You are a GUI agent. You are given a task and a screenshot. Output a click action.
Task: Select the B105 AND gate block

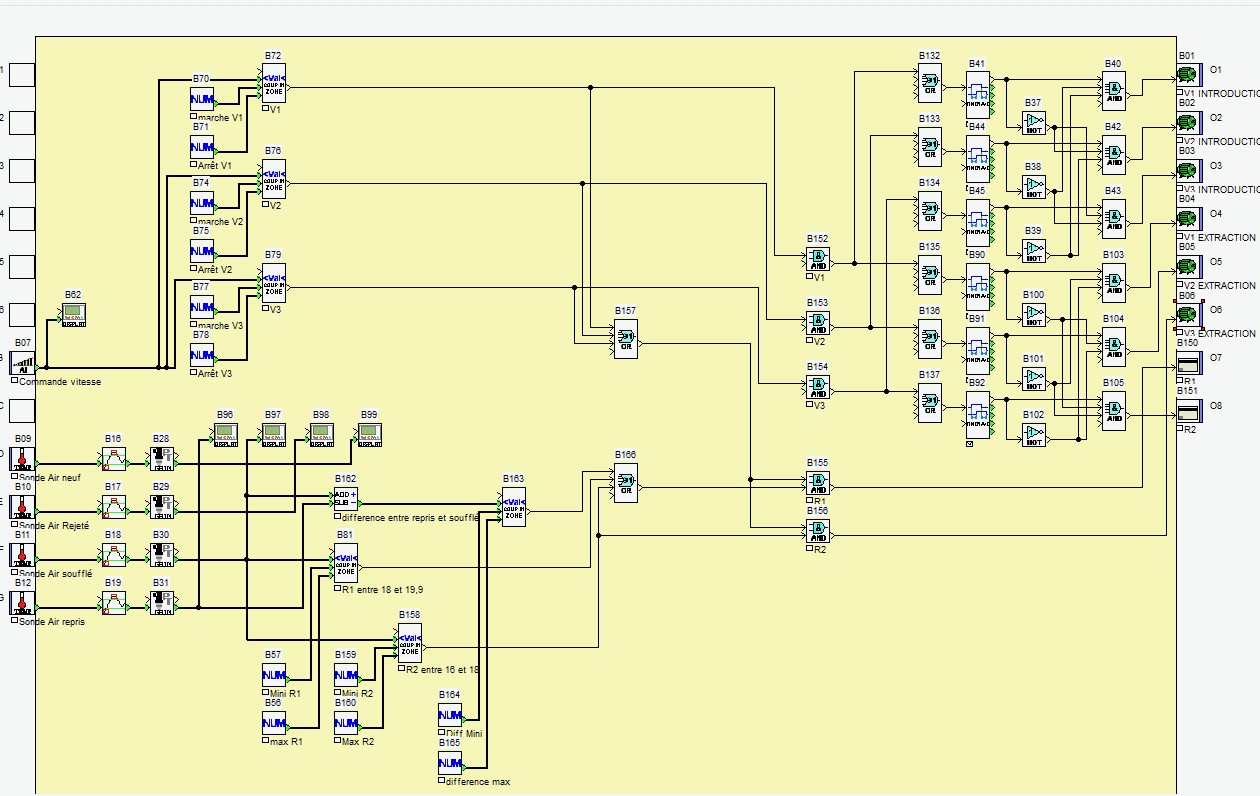tap(1113, 411)
